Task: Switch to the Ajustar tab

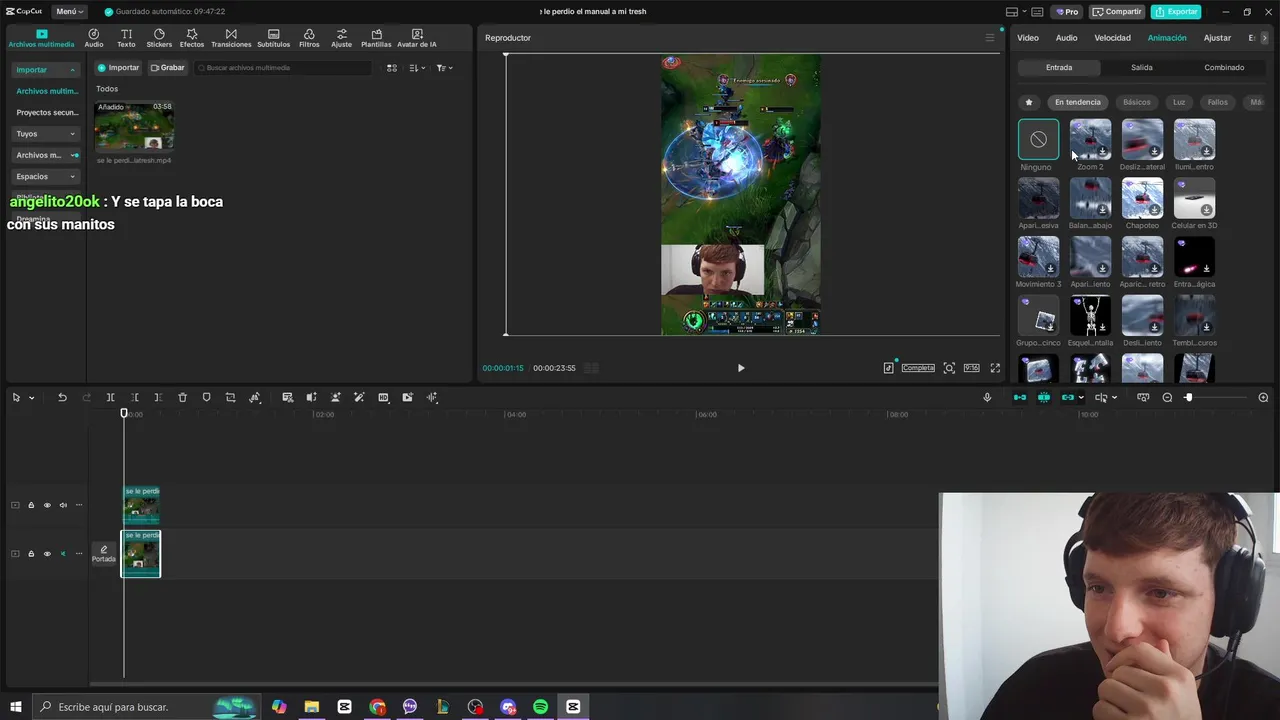Action: 1217,38
